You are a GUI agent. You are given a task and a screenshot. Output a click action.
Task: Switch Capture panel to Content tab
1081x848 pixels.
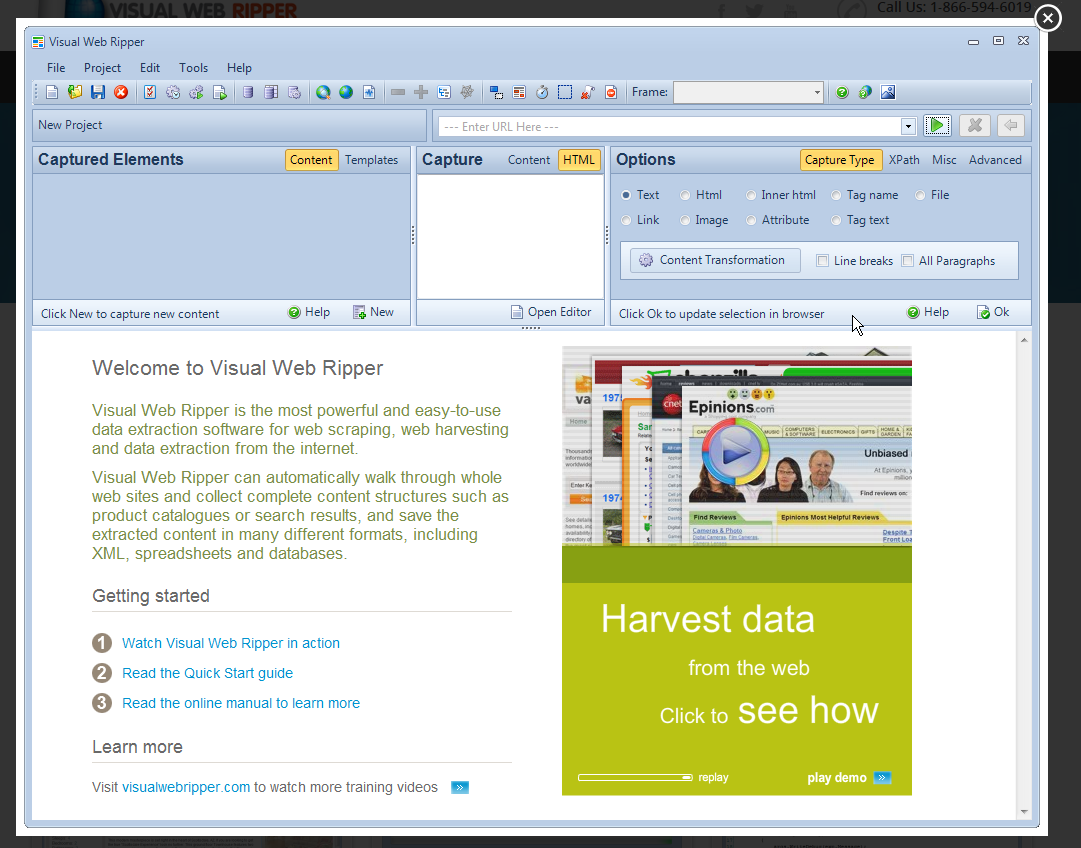[x=529, y=160]
